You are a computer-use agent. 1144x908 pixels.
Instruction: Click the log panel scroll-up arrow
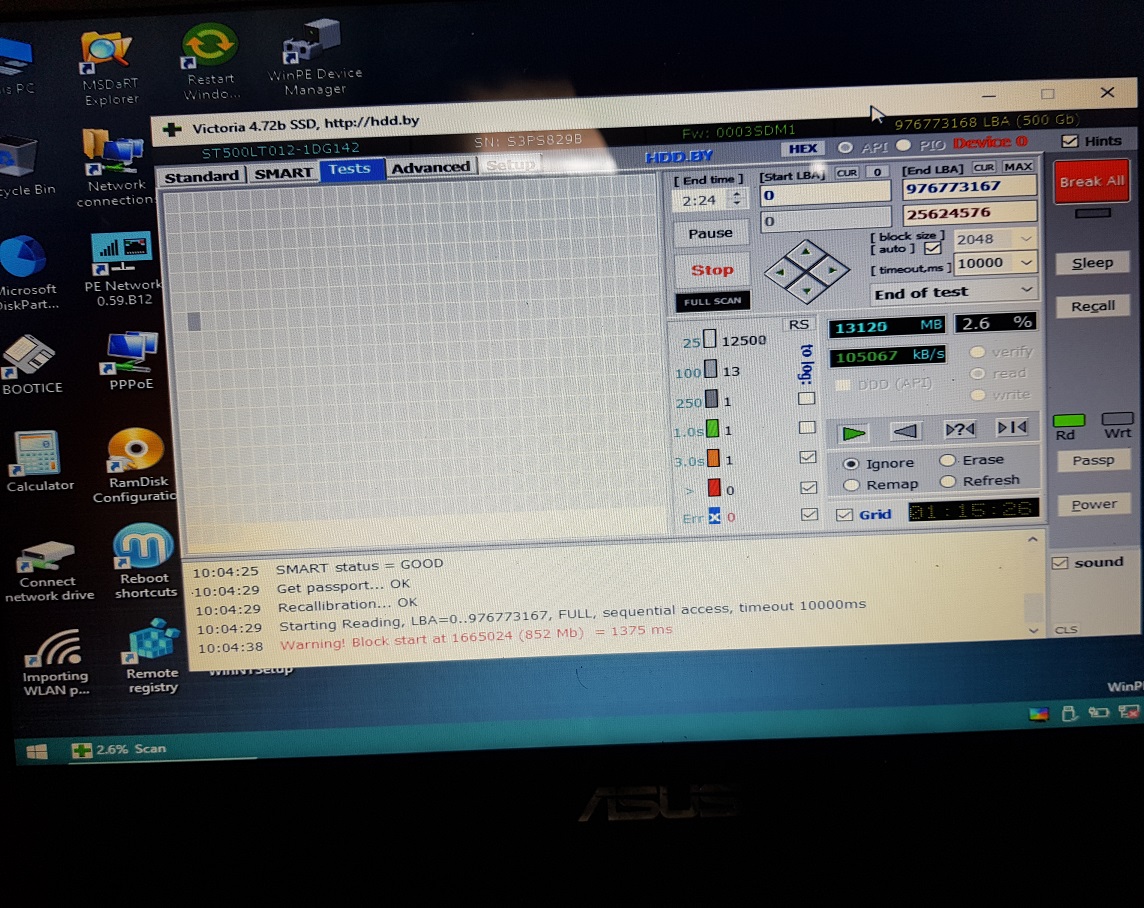point(1032,540)
